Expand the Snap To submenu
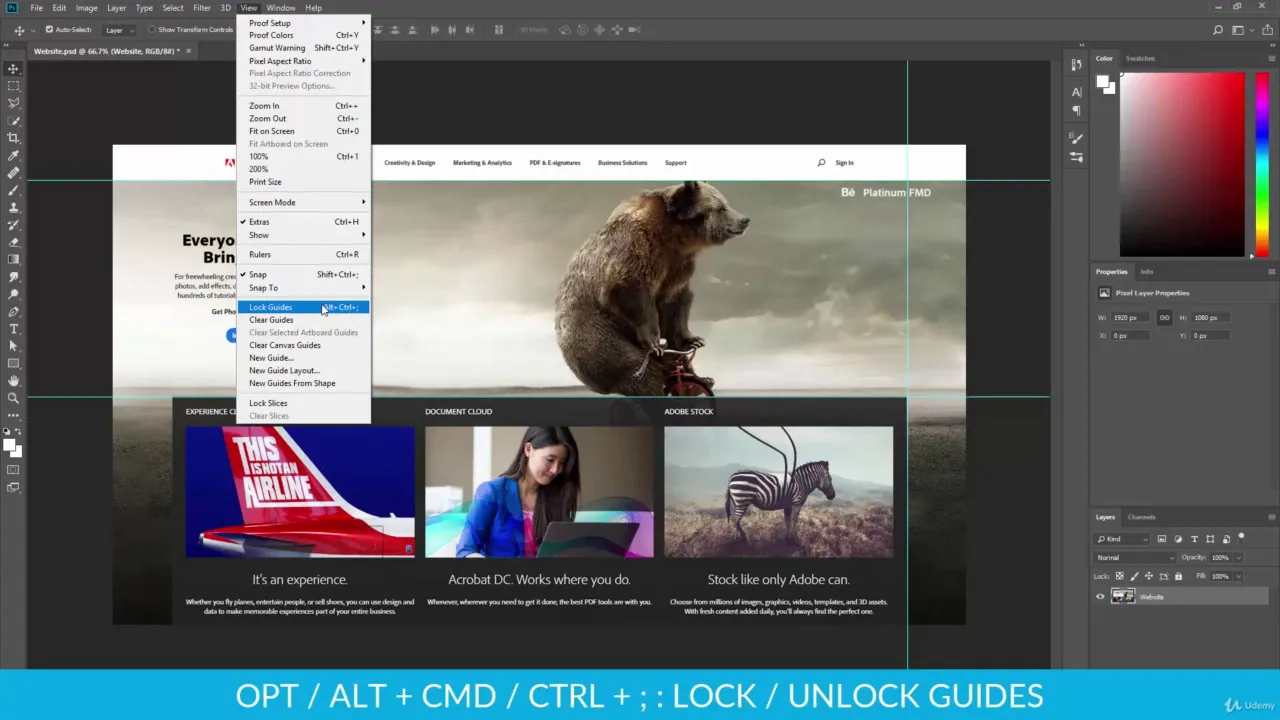 click(x=304, y=288)
